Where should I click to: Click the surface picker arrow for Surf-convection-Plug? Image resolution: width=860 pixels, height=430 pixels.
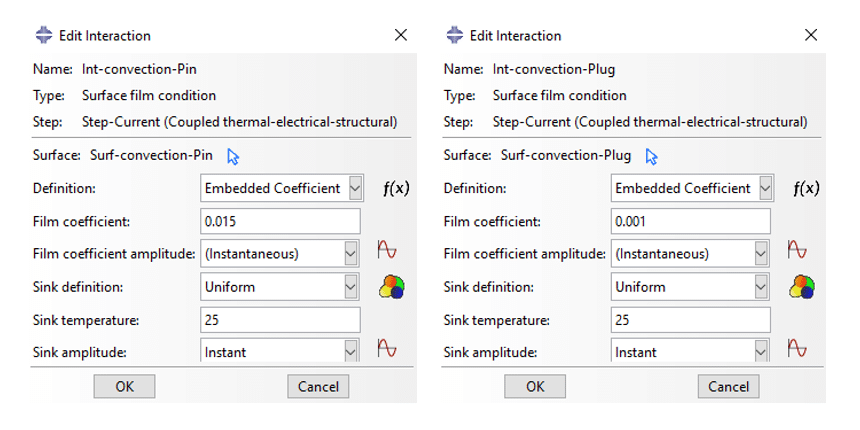coord(652,157)
